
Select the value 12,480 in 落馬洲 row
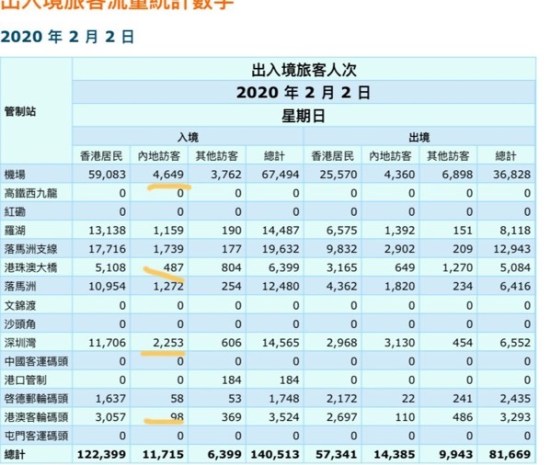coord(281,287)
